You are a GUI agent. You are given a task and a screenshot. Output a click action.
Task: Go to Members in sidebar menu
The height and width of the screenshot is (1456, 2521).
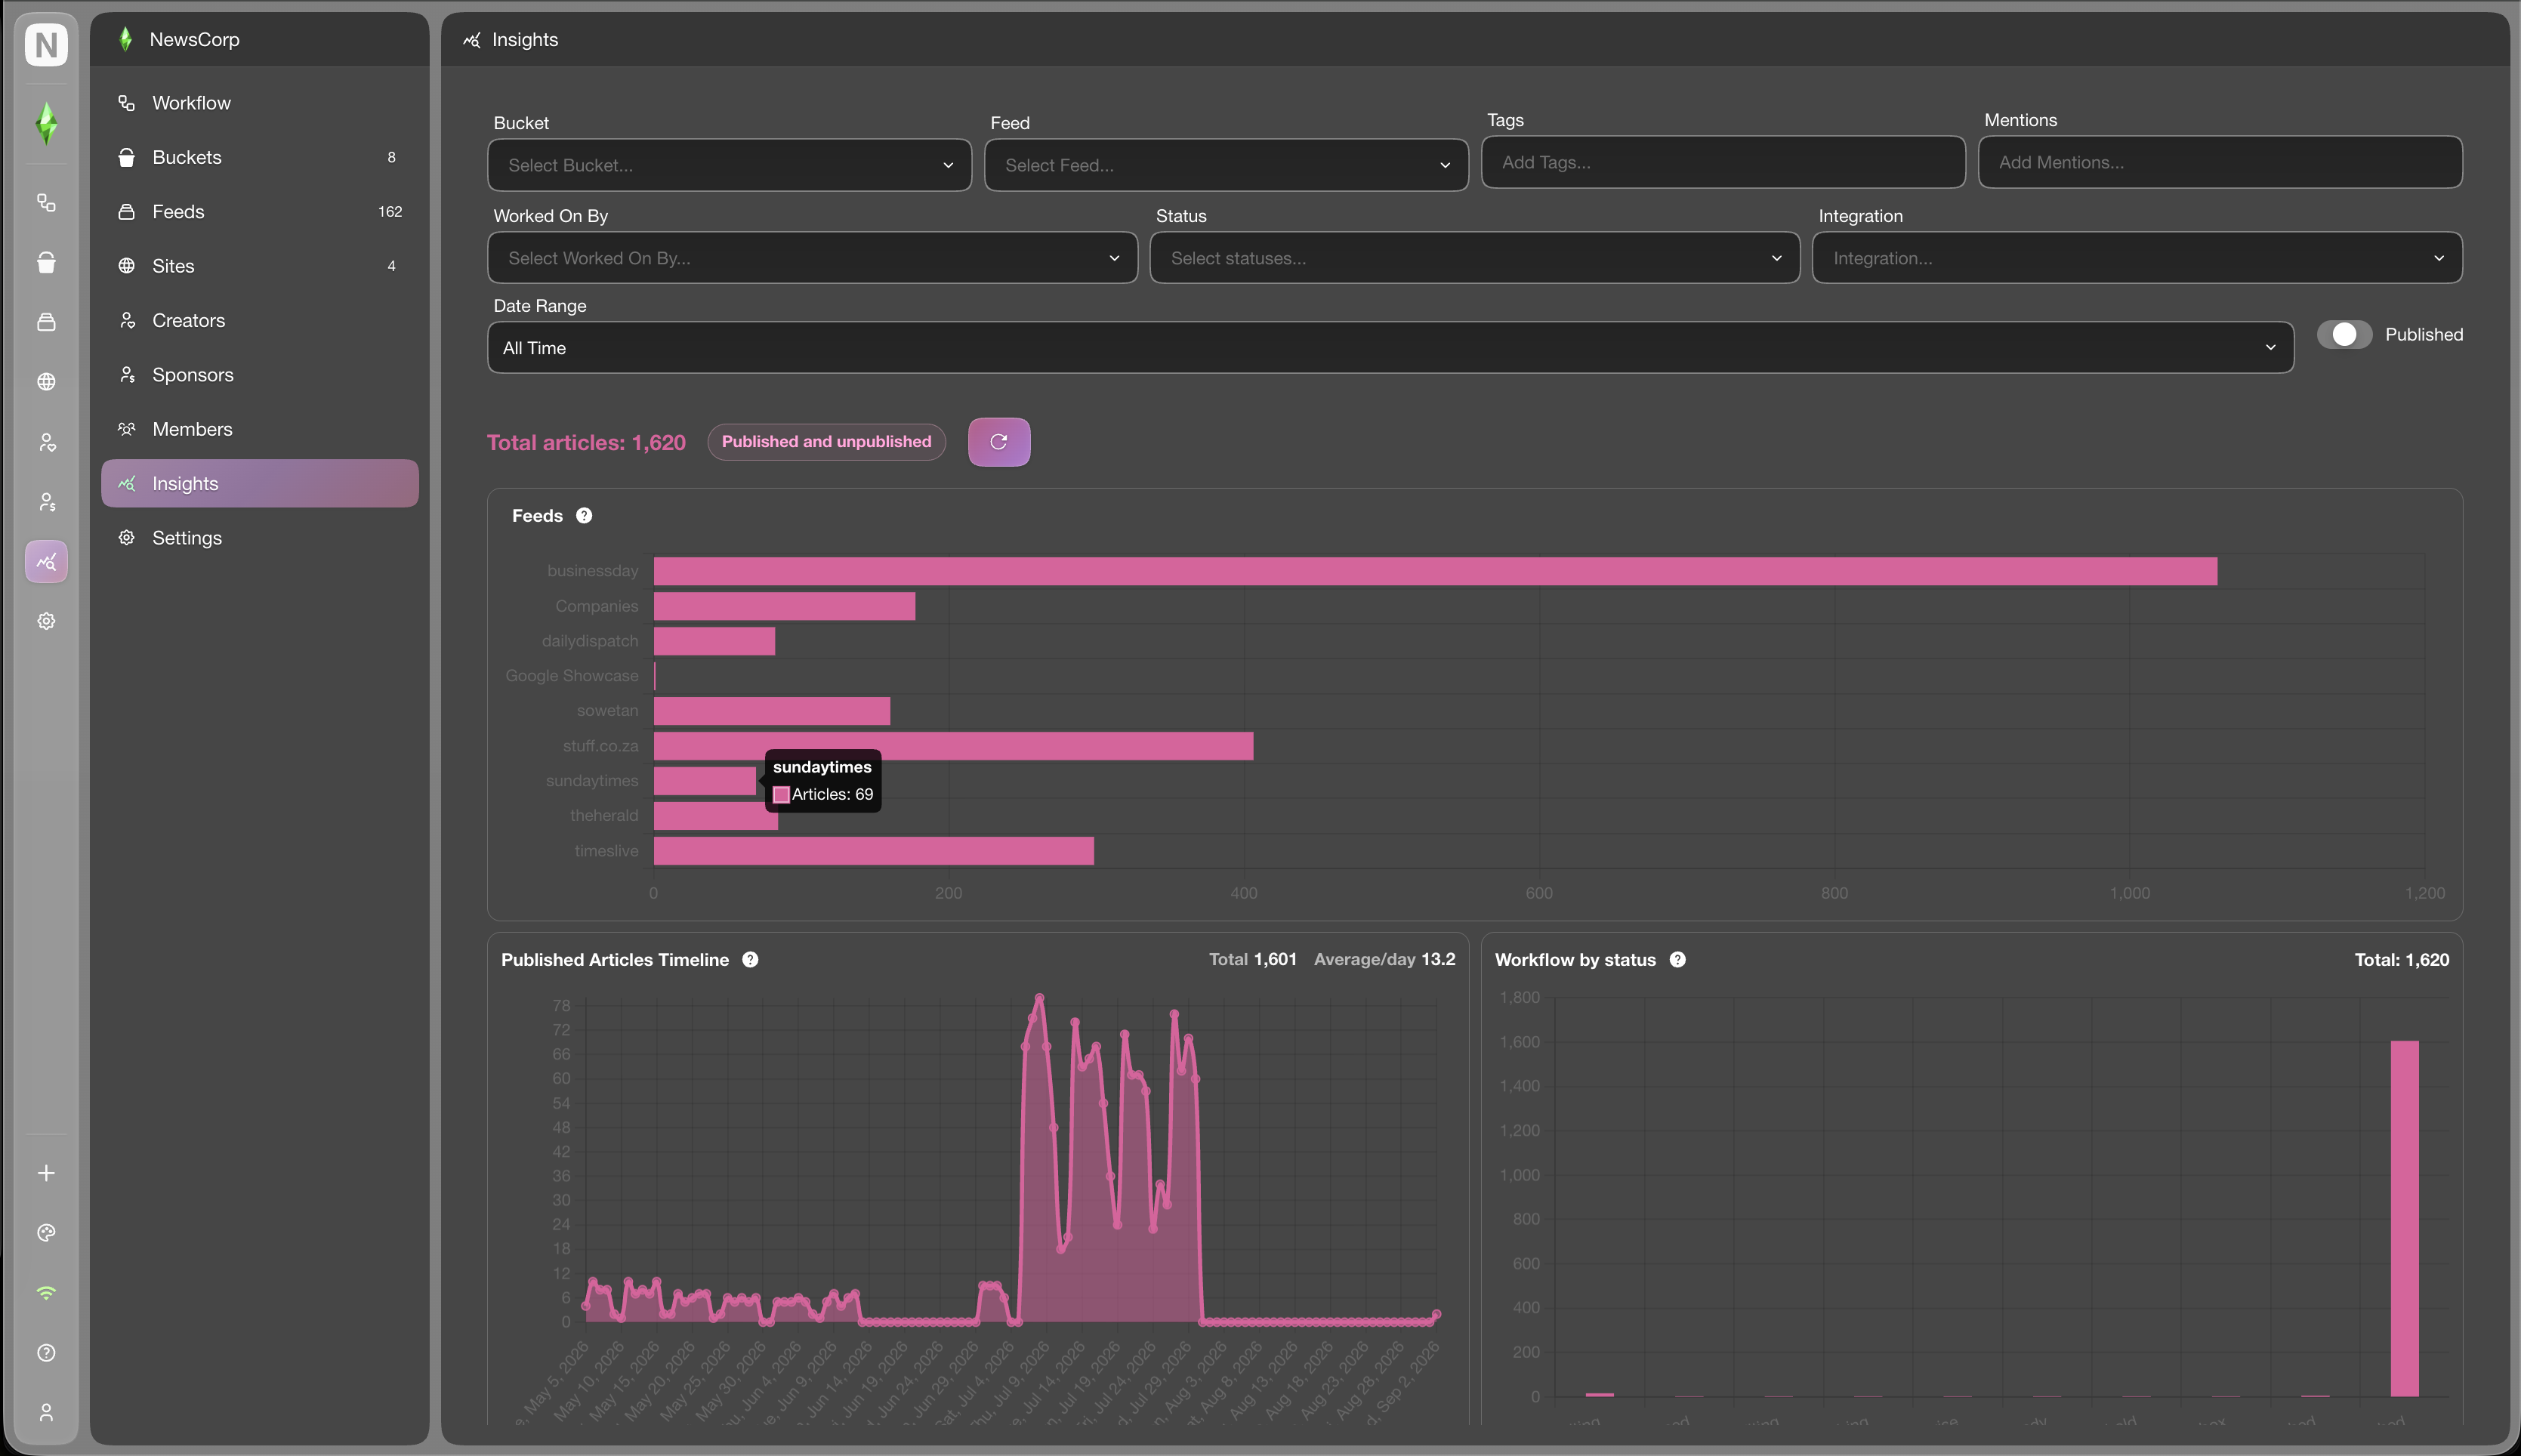pos(260,429)
